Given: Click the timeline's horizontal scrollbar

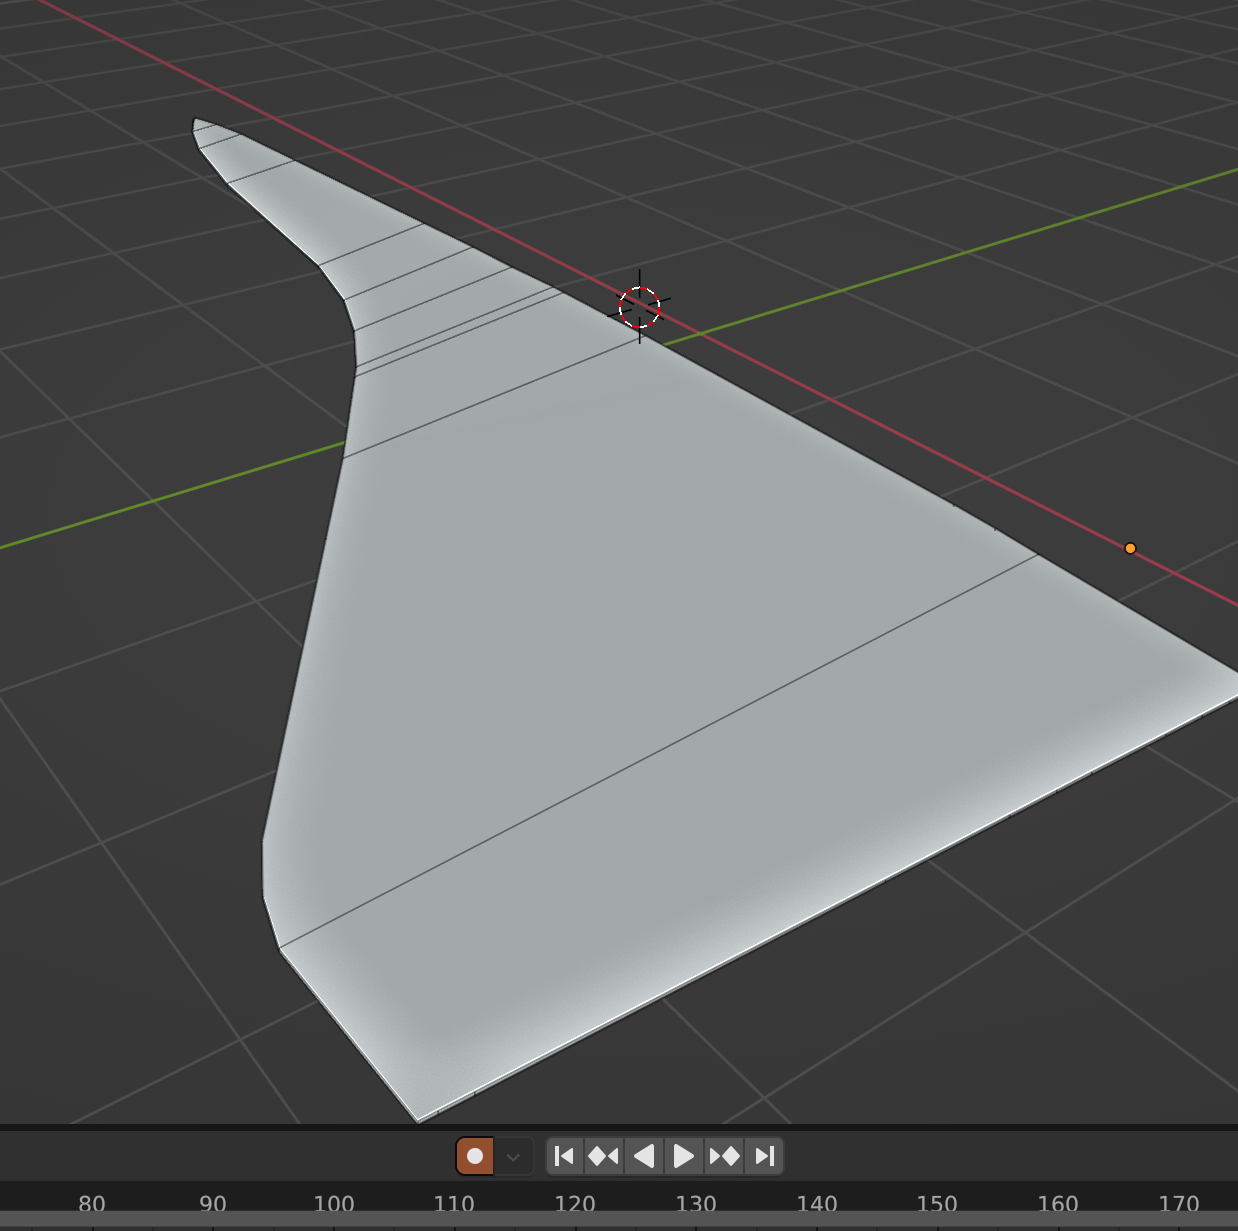Looking at the screenshot, I should [619, 1223].
